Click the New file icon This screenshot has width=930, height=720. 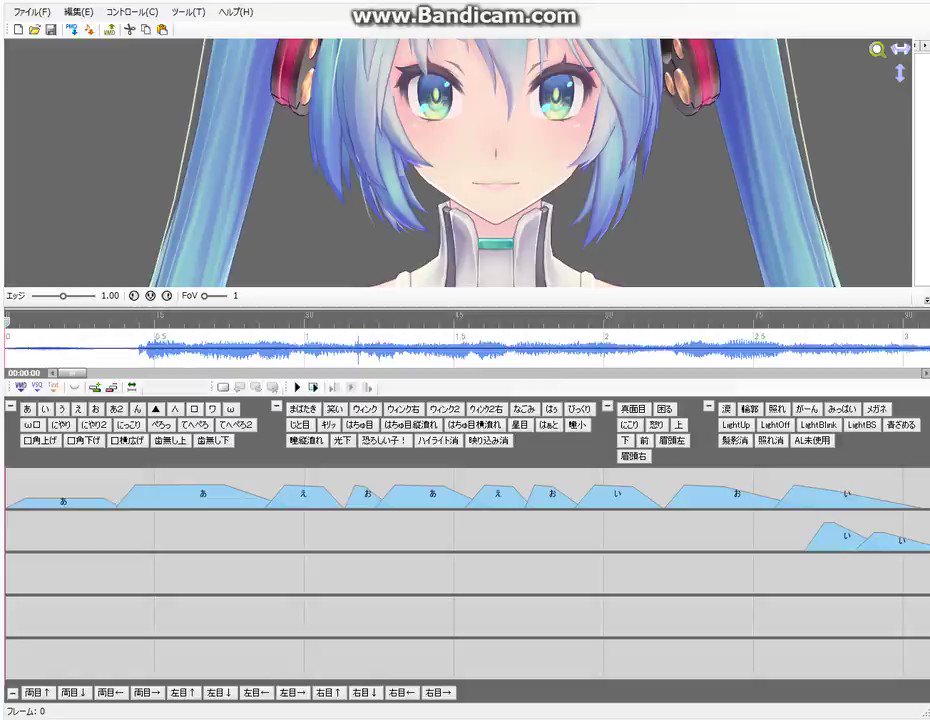point(18,29)
